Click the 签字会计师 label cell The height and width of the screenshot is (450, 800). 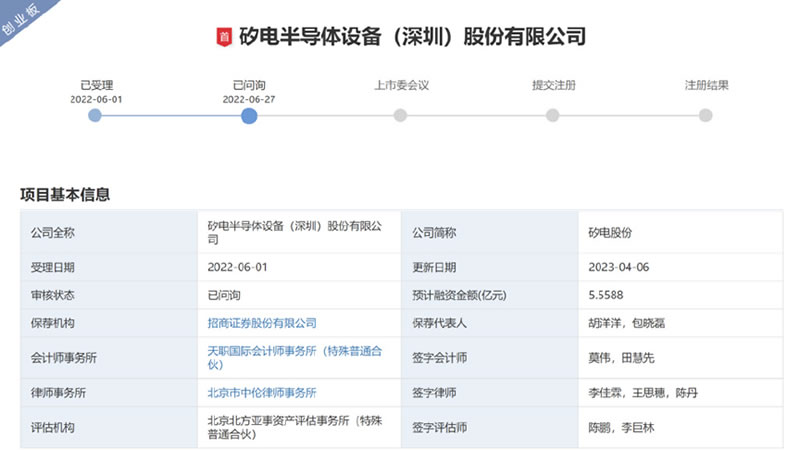click(x=490, y=358)
